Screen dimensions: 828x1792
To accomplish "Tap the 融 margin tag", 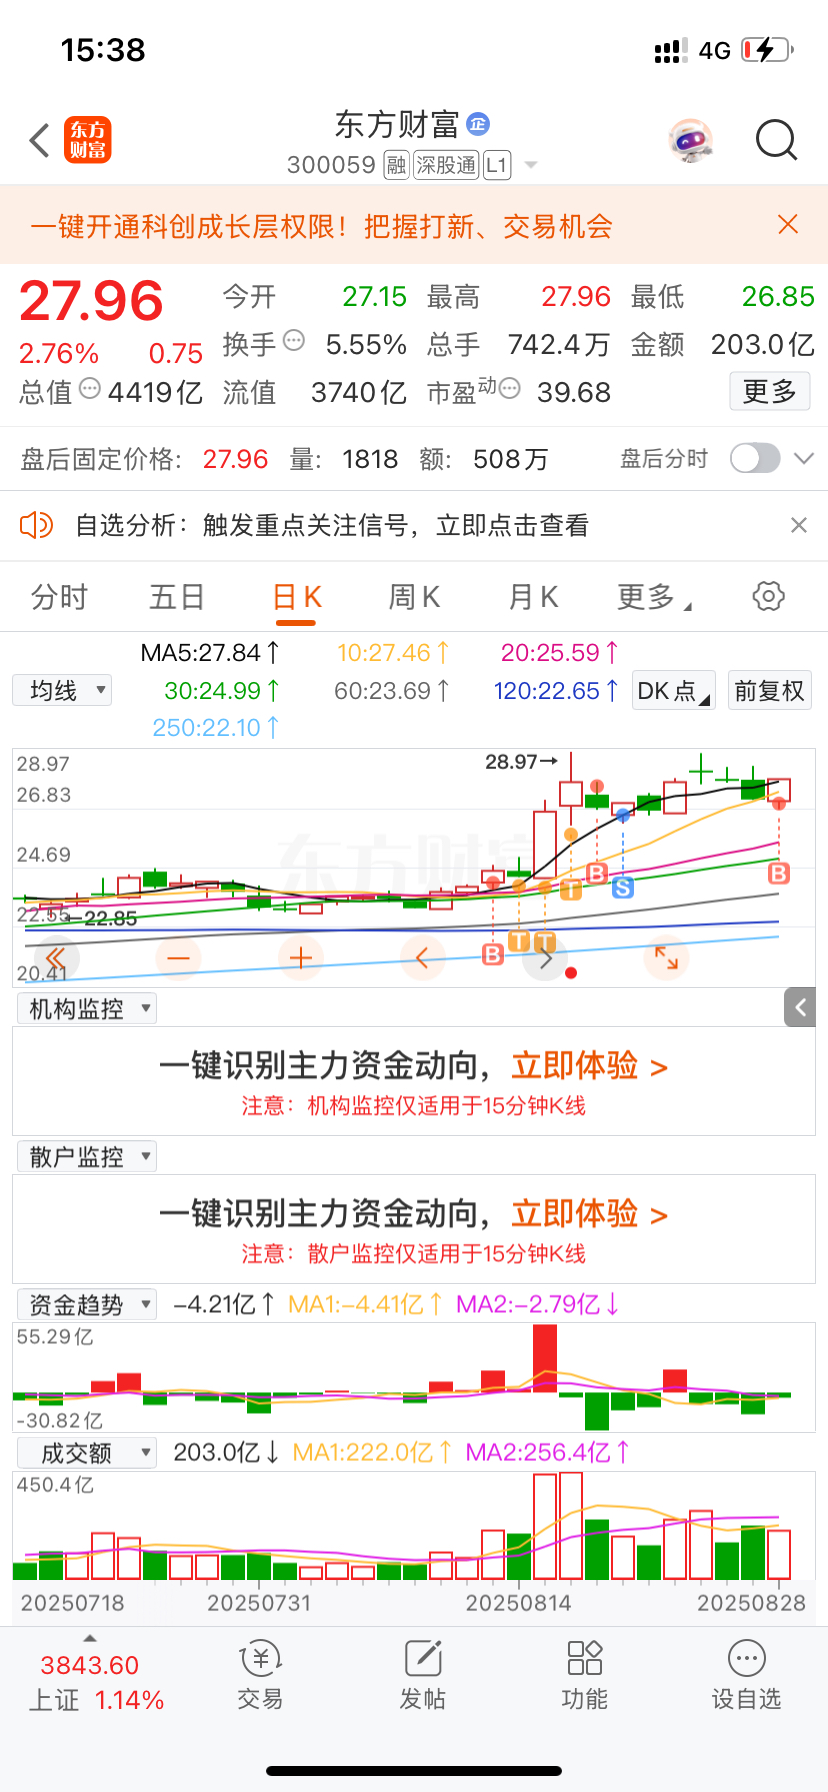I will coord(397,165).
